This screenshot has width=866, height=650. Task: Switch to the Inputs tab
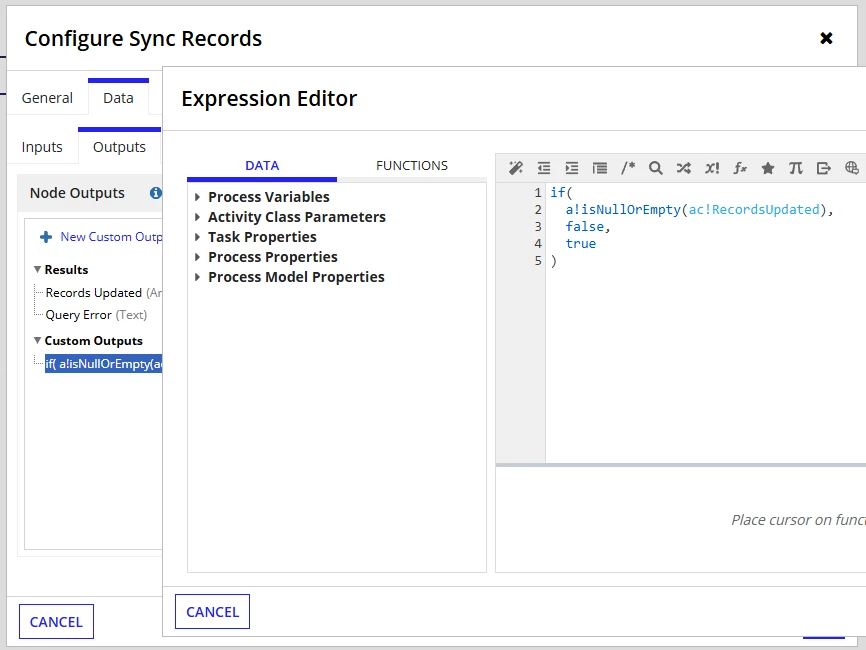click(x=42, y=147)
